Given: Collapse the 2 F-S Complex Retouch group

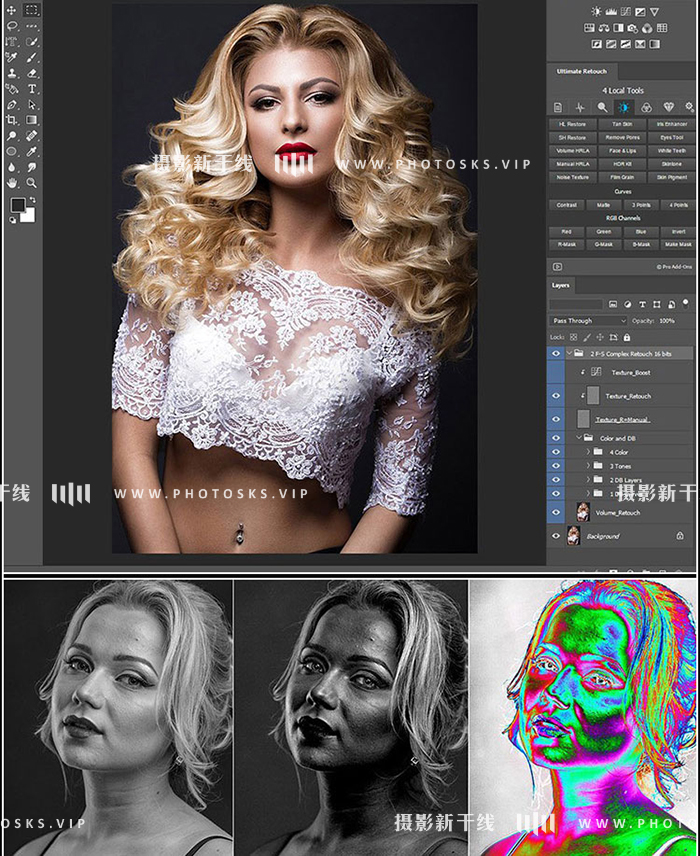Looking at the screenshot, I should coord(570,354).
